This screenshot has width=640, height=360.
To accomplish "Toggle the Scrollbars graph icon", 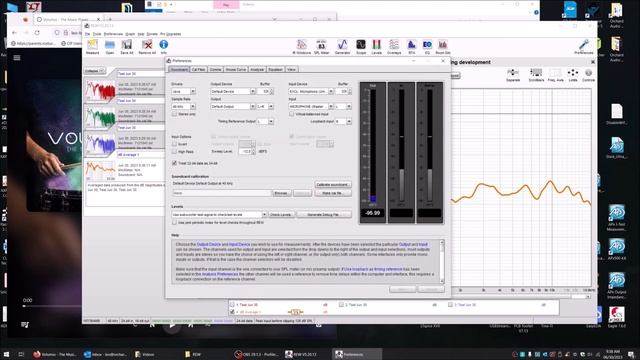I will pos(536,75).
